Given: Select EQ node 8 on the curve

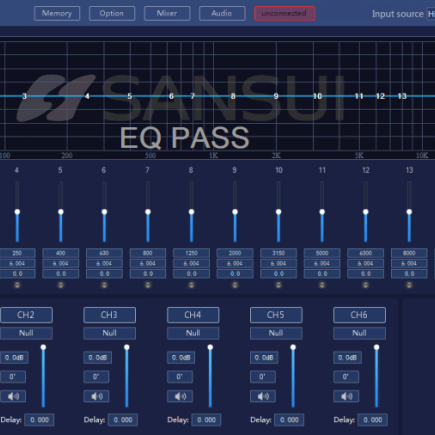Looking at the screenshot, I should [x=233, y=96].
